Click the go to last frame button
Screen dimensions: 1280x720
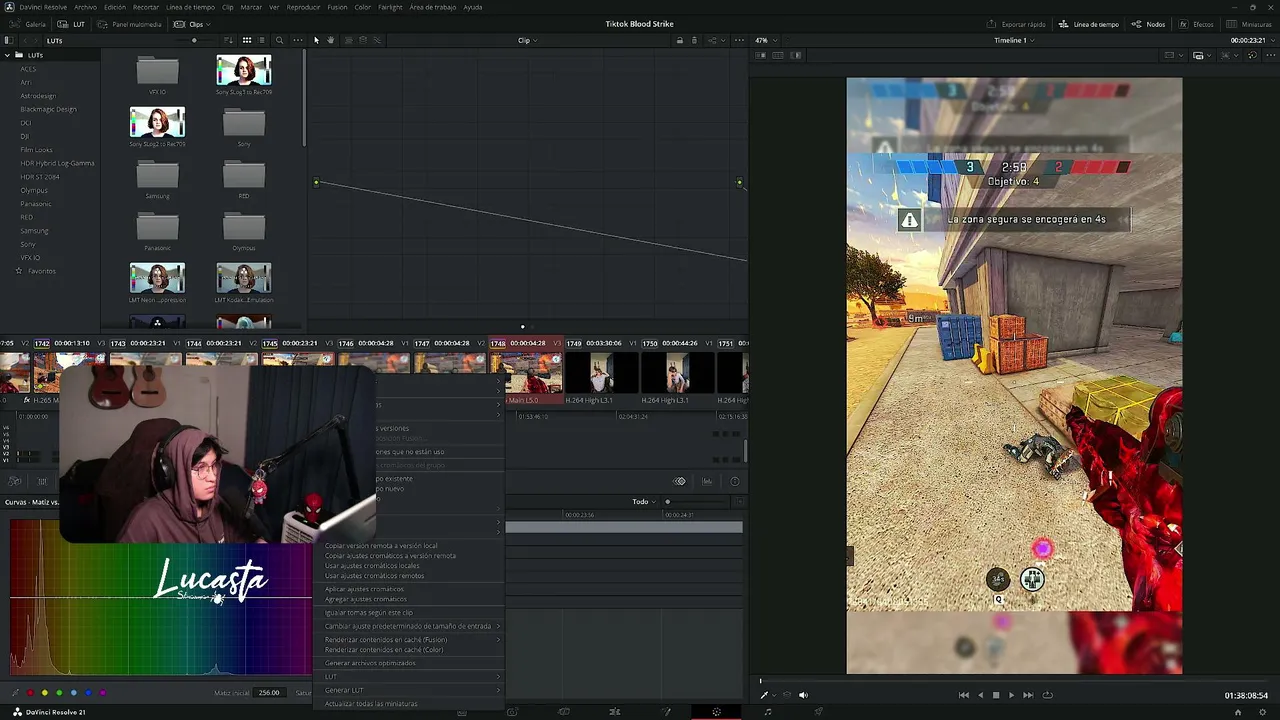click(x=1028, y=695)
